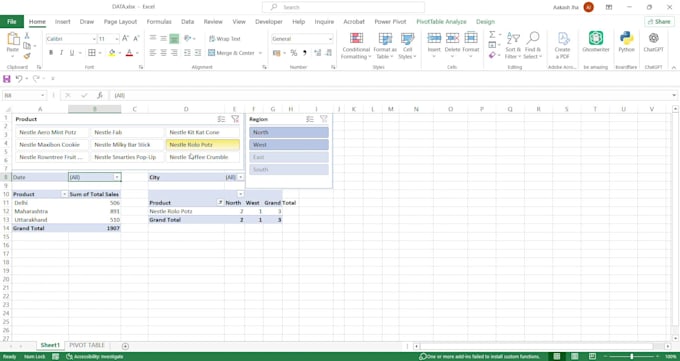Clear the filter on the Product slicer
The height and width of the screenshot is (361, 680).
tap(235, 119)
